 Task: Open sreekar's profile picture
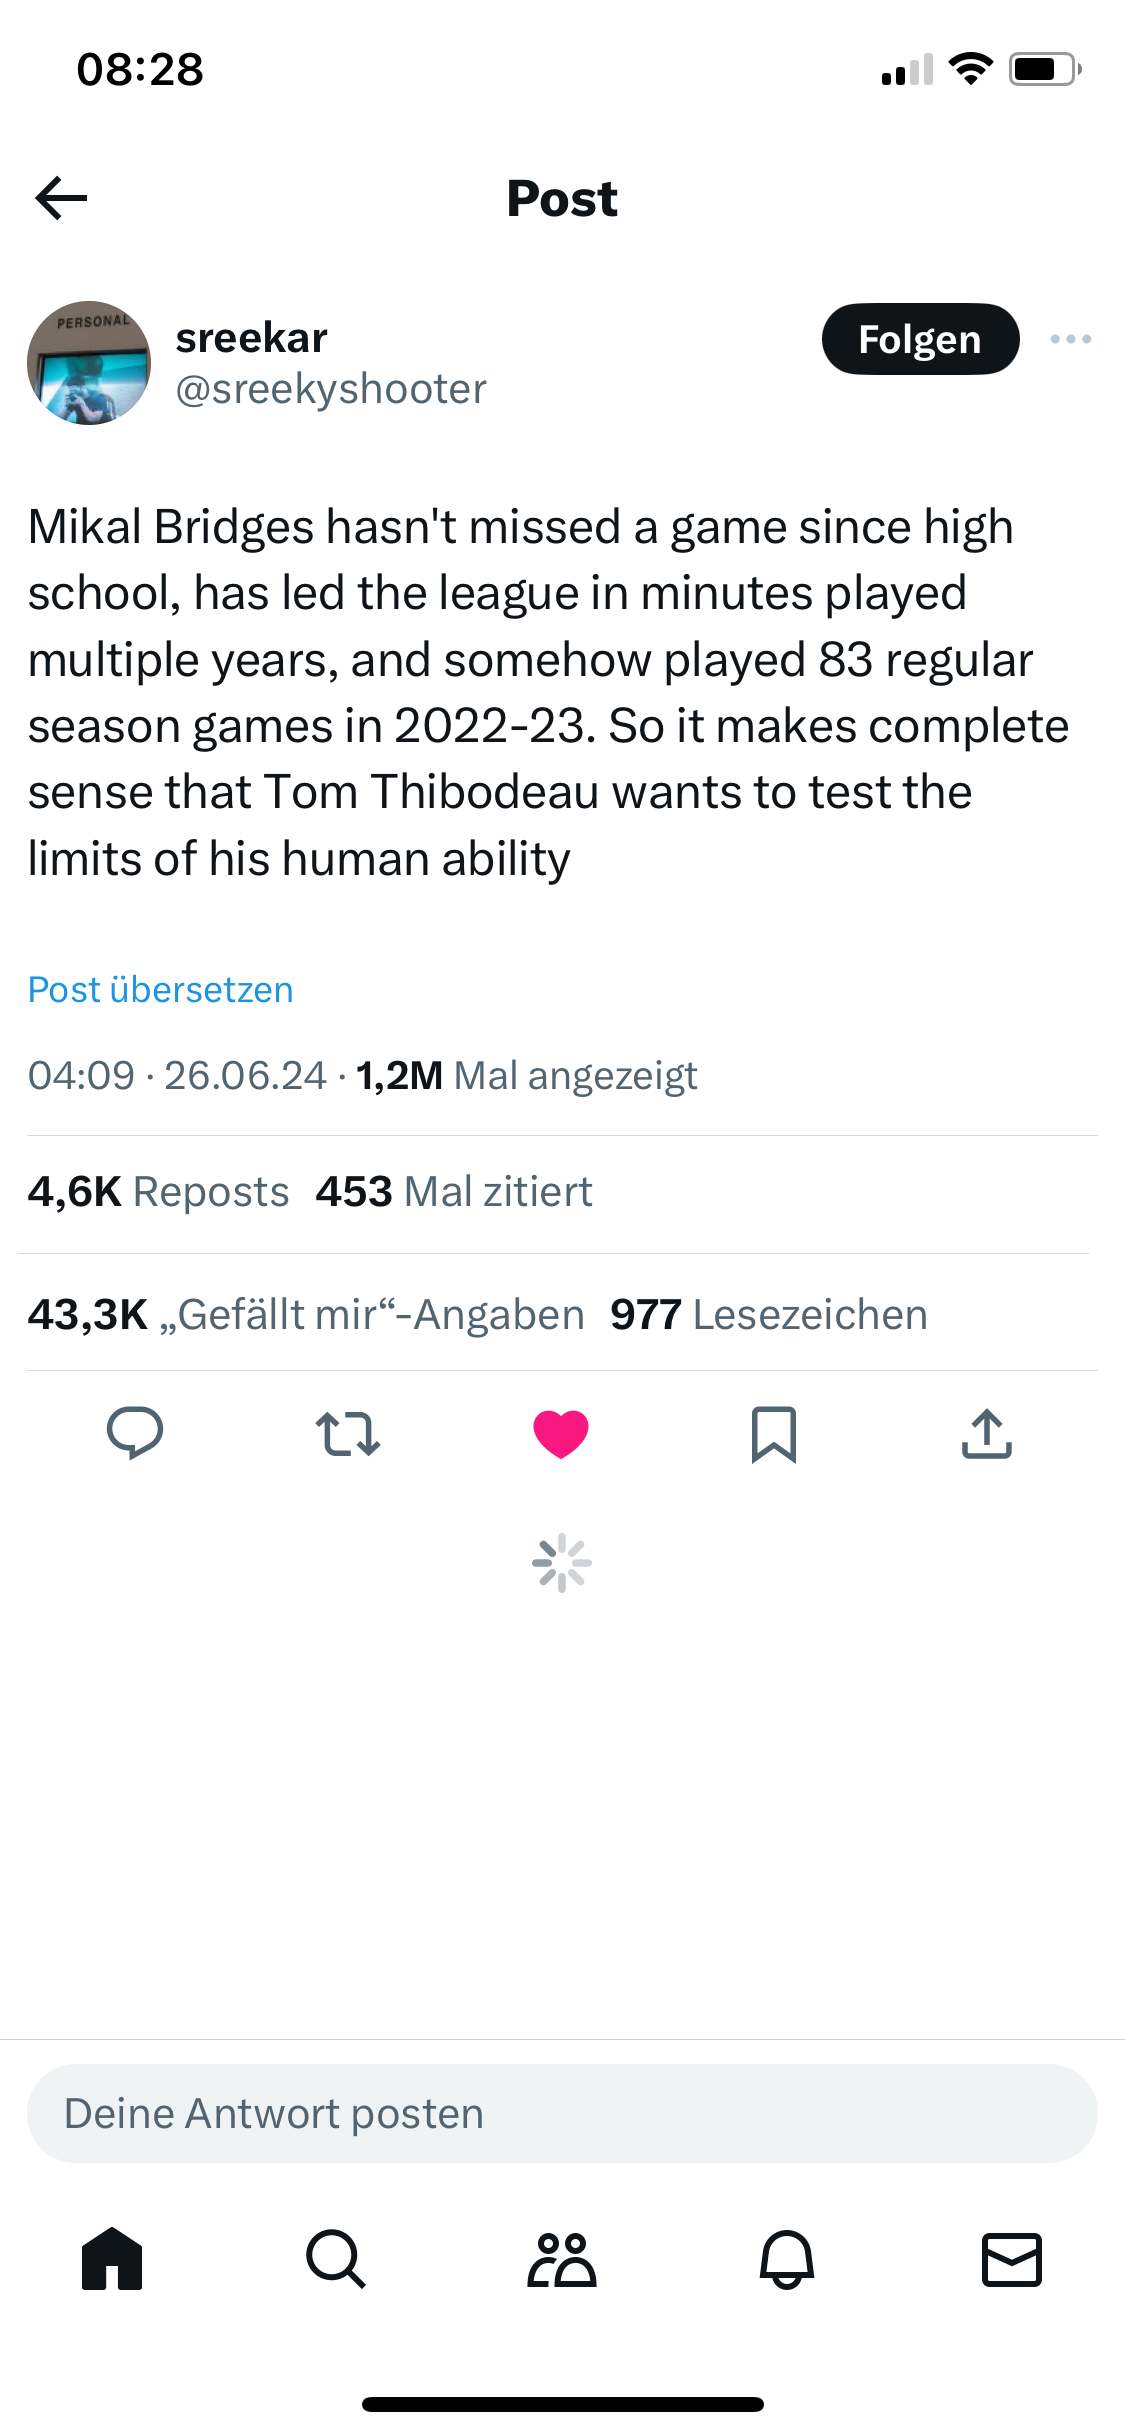(89, 363)
